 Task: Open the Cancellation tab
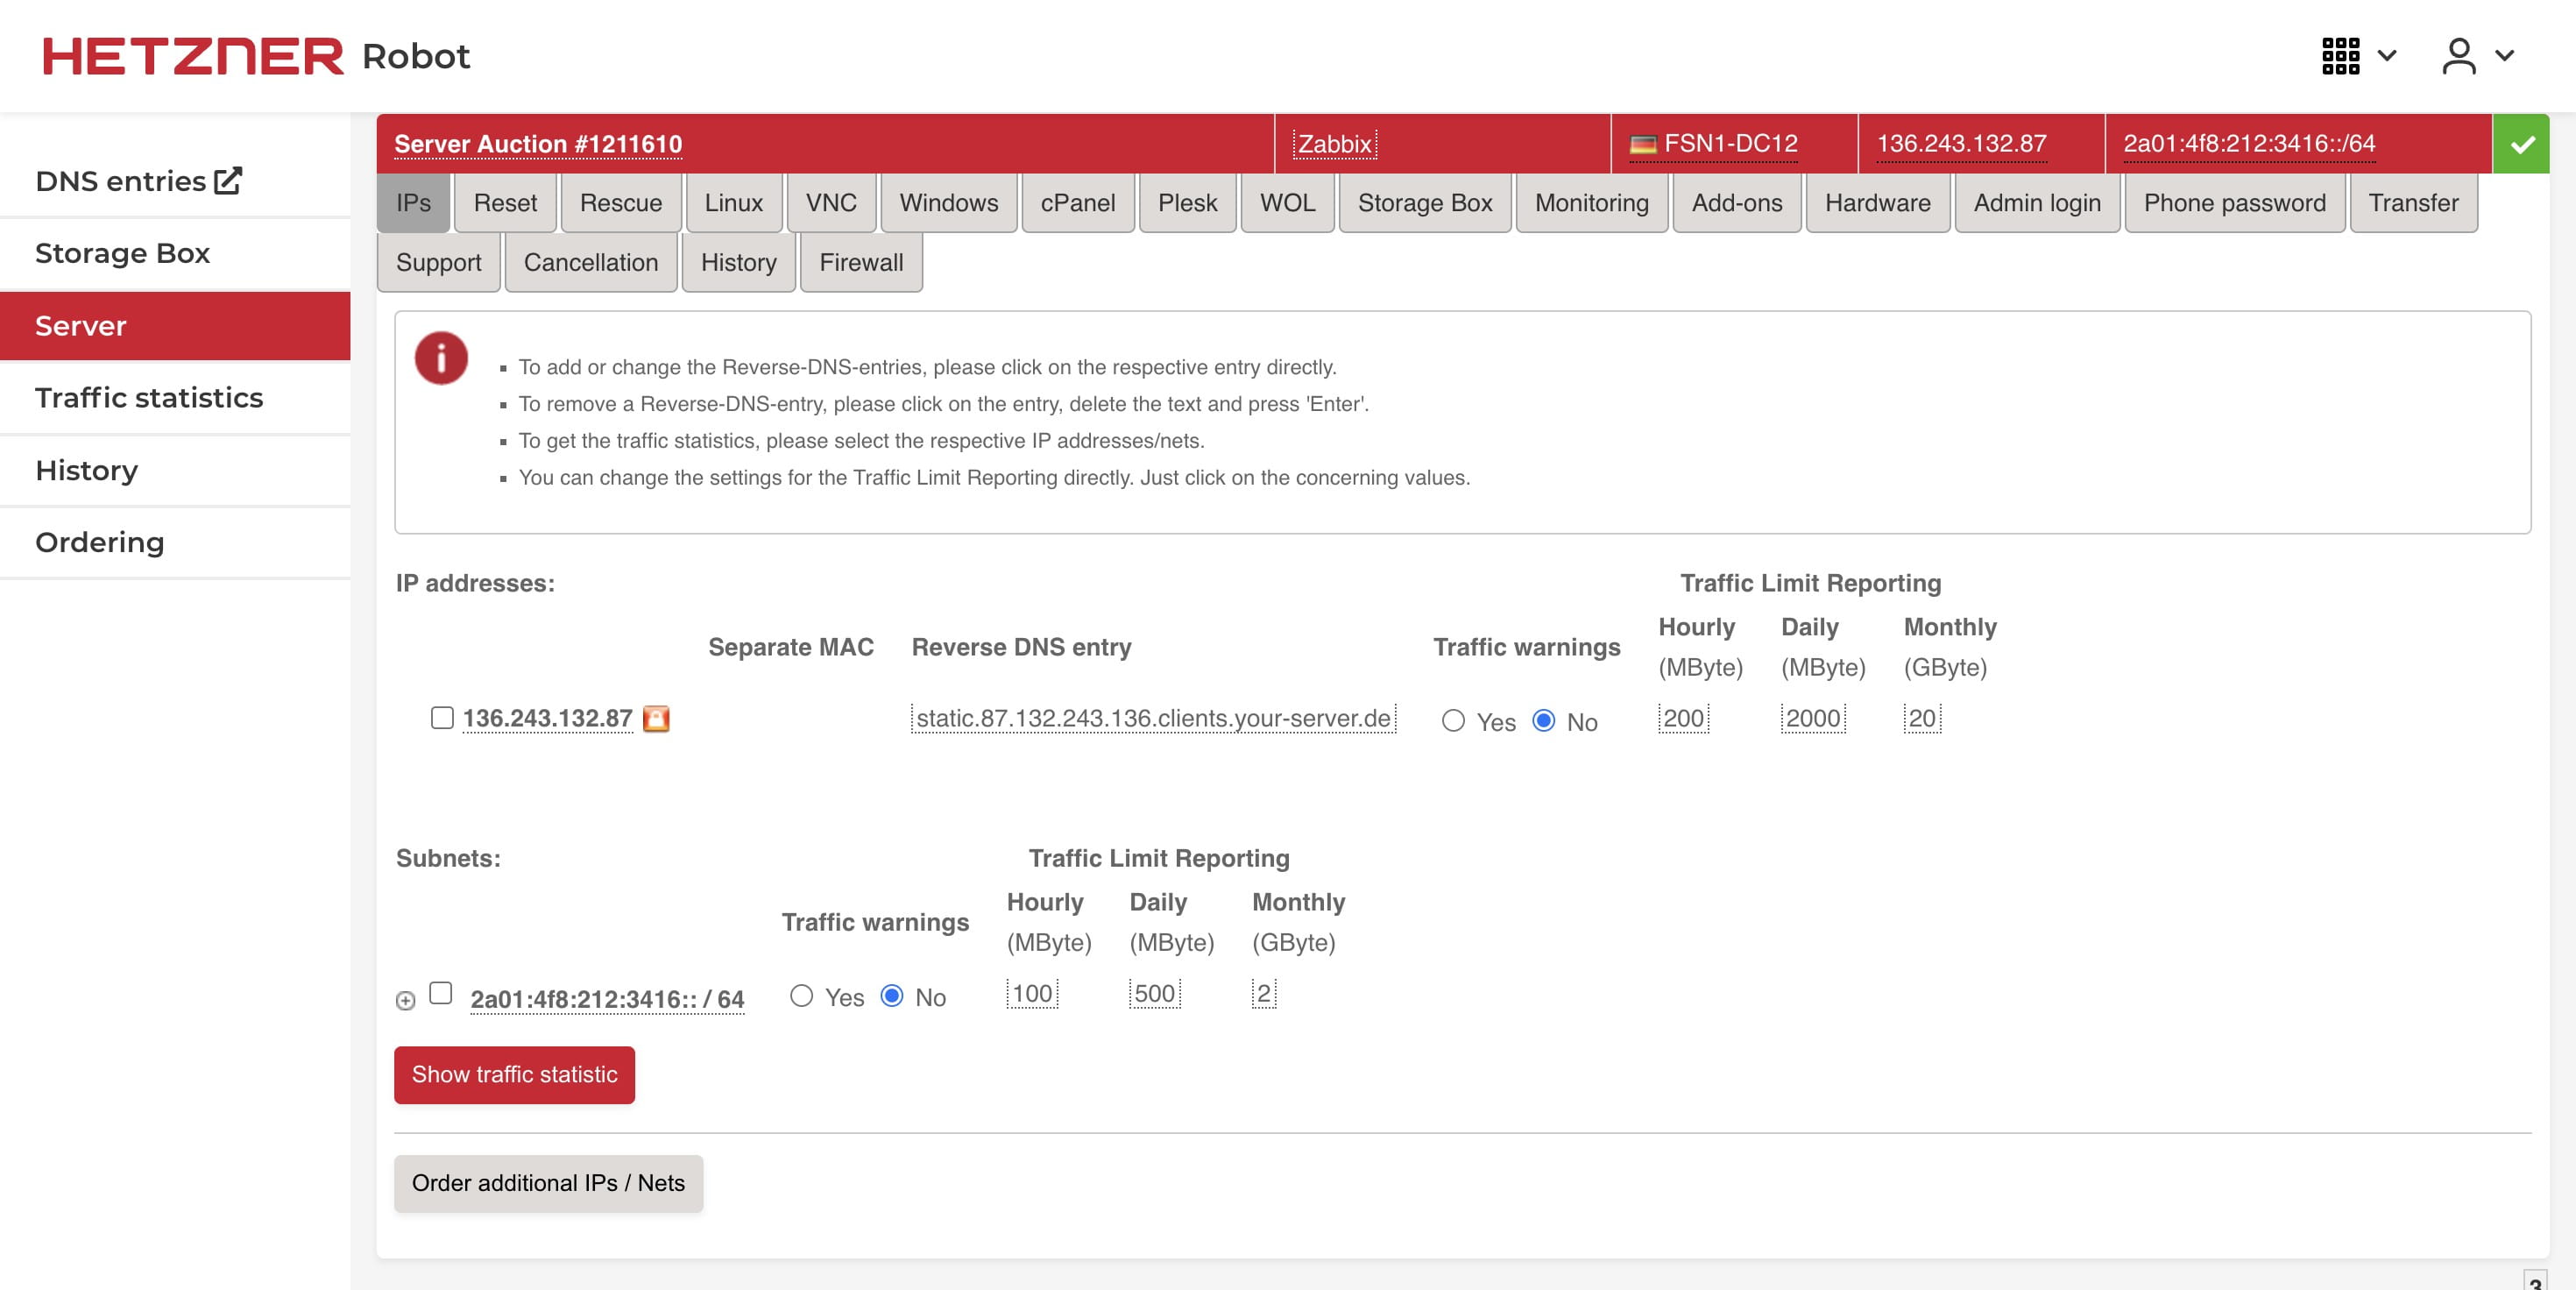tap(591, 263)
